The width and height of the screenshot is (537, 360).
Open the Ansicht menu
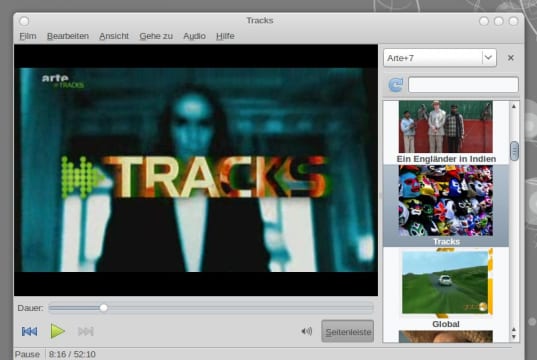coord(114,36)
